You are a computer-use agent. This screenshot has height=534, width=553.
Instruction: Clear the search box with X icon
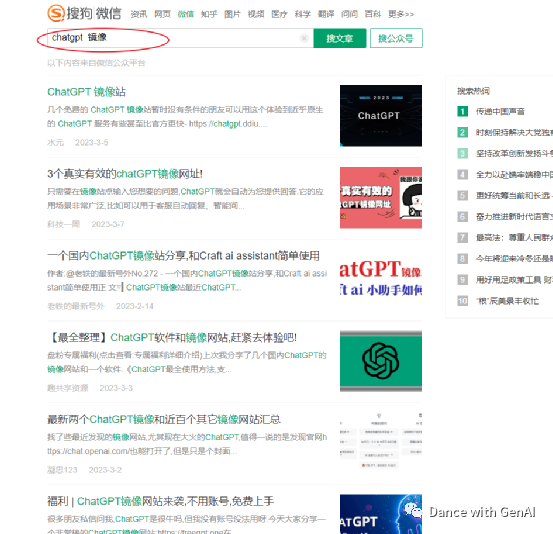pyautogui.click(x=304, y=38)
